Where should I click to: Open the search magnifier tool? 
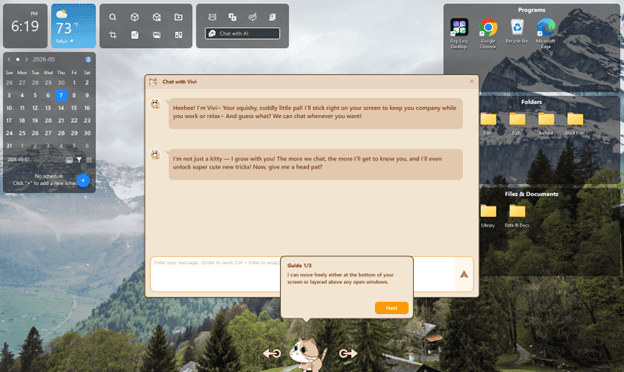click(x=113, y=17)
